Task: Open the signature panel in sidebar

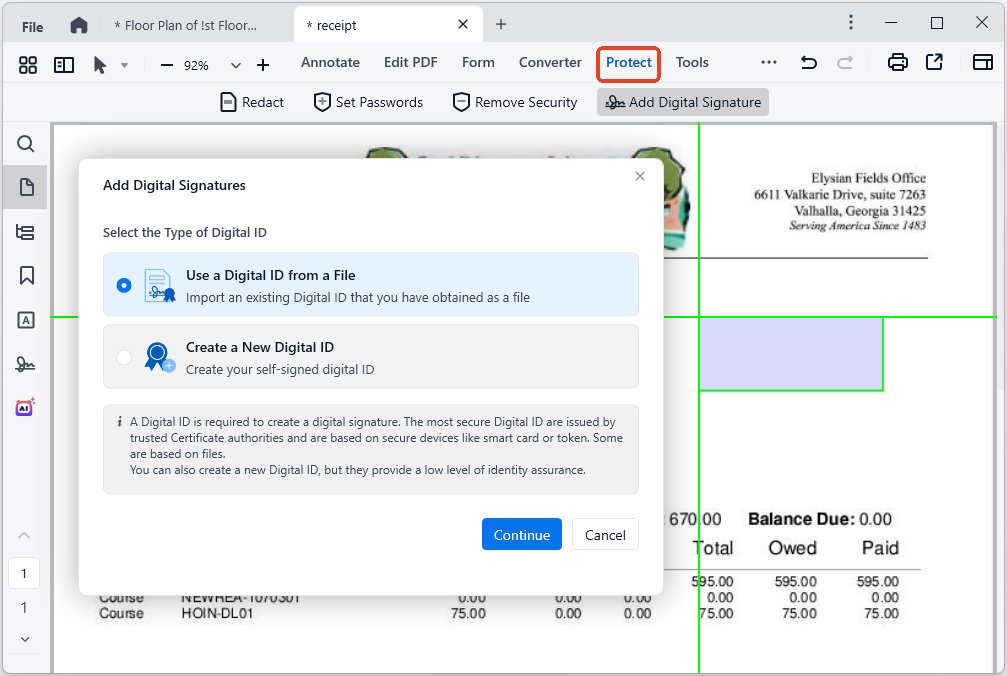Action: (26, 364)
